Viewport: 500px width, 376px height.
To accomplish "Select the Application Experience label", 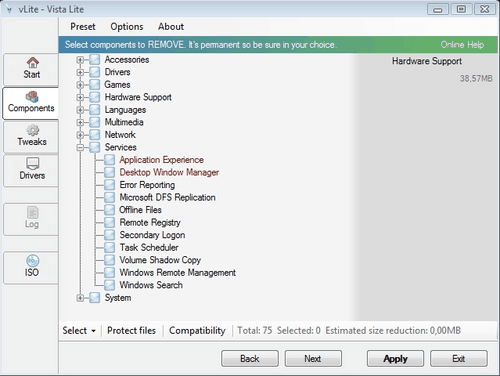I will point(161,160).
